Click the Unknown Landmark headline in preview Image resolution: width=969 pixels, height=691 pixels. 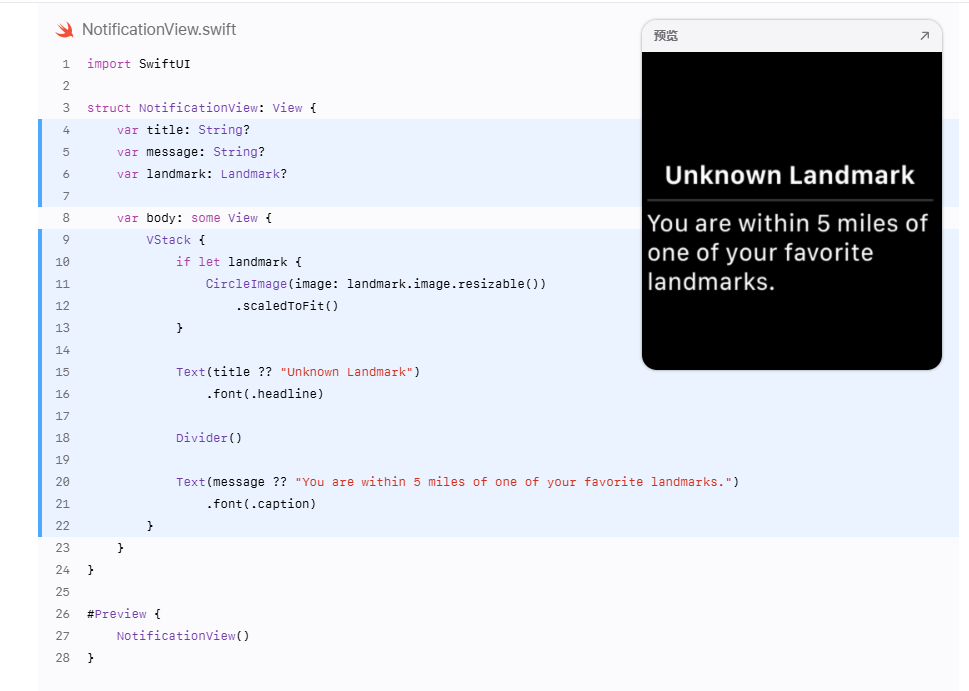point(789,176)
